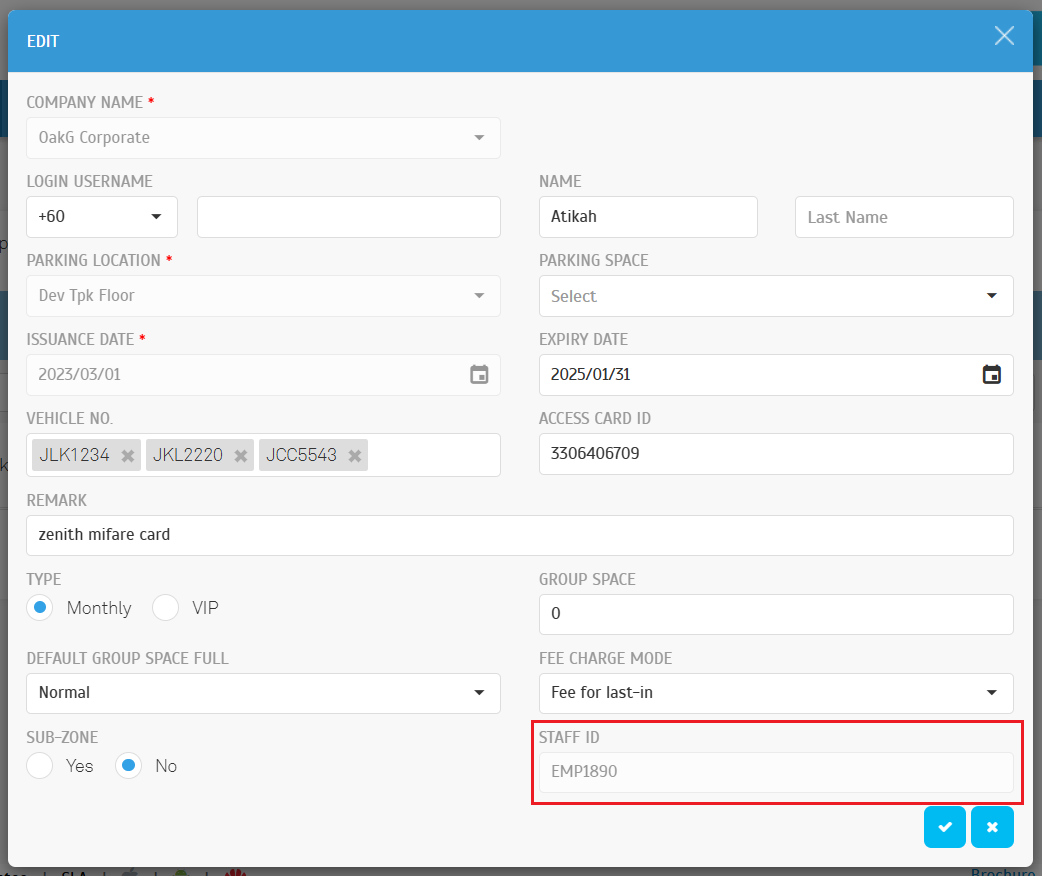The image size is (1042, 876).
Task: Click the Group Space input
Action: 775,614
